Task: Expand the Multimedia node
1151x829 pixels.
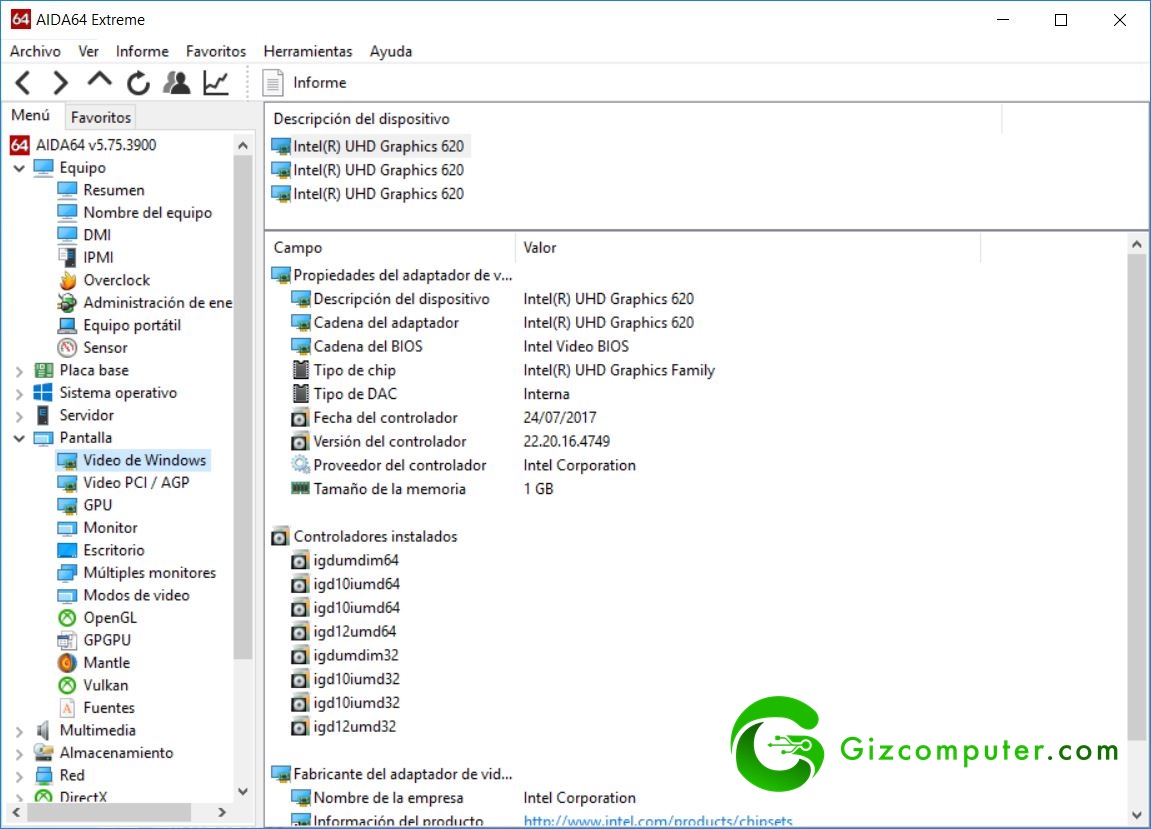Action: pyautogui.click(x=19, y=731)
